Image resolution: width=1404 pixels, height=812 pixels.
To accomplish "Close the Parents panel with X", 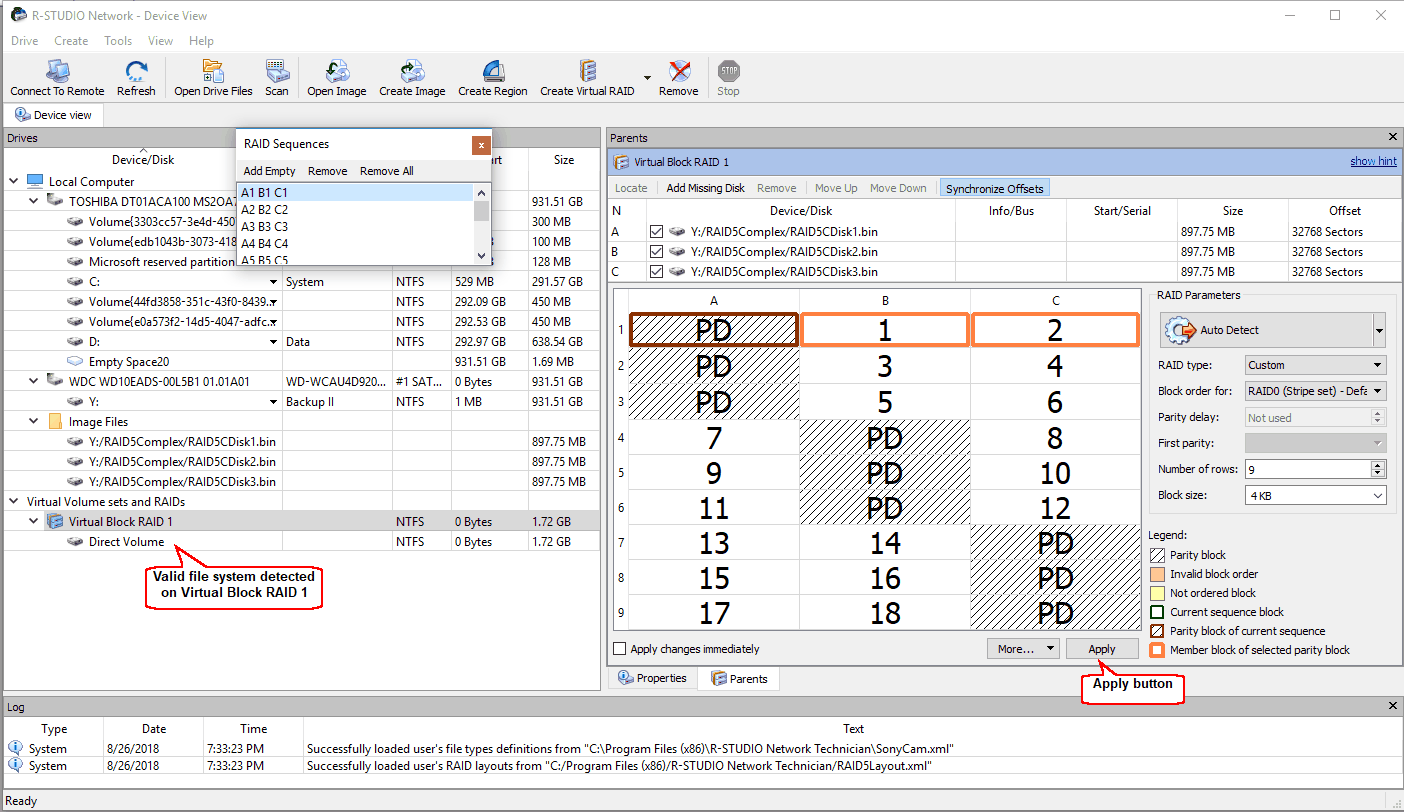I will point(1393,137).
